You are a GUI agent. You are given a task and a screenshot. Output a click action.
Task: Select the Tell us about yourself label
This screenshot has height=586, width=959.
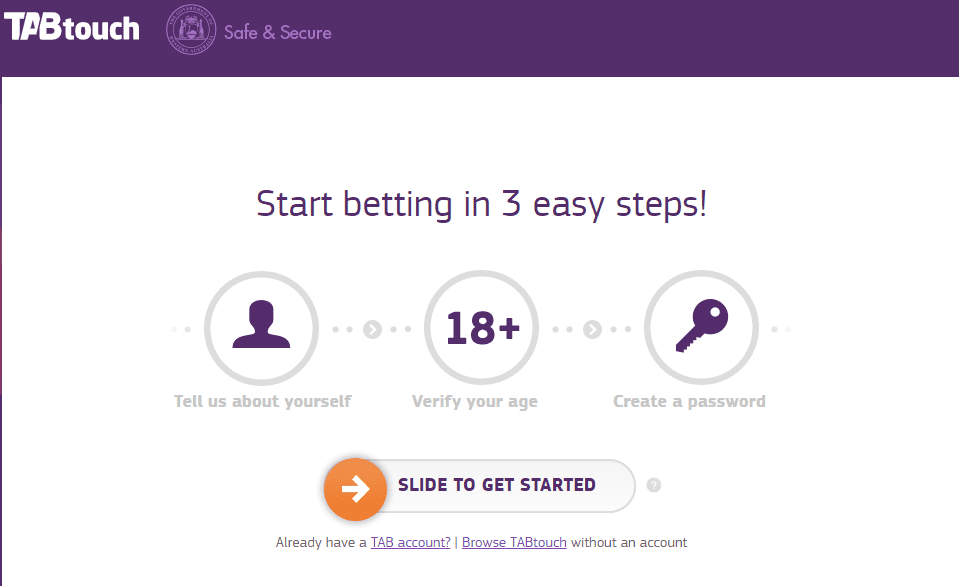[261, 401]
